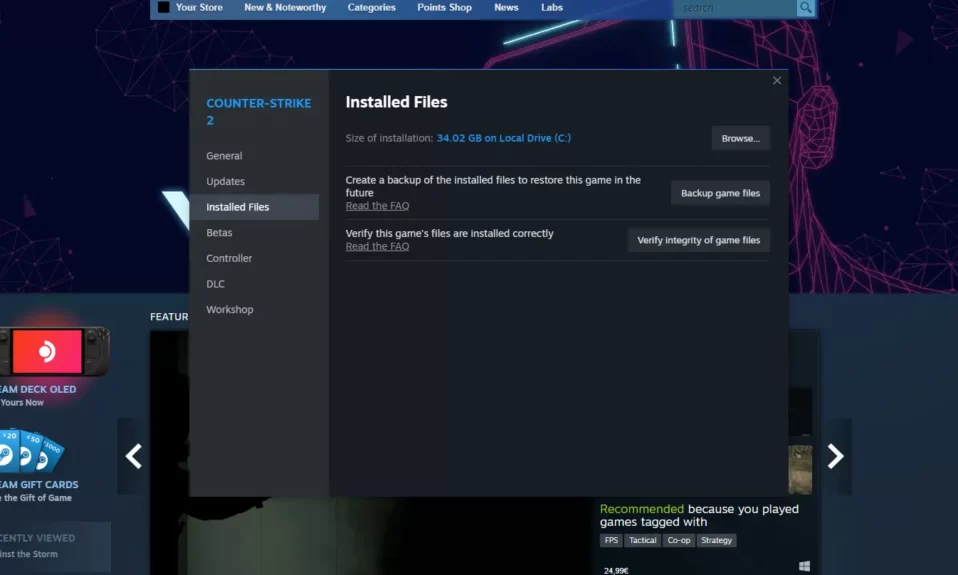Select the Workshop tab

[x=254, y=310]
